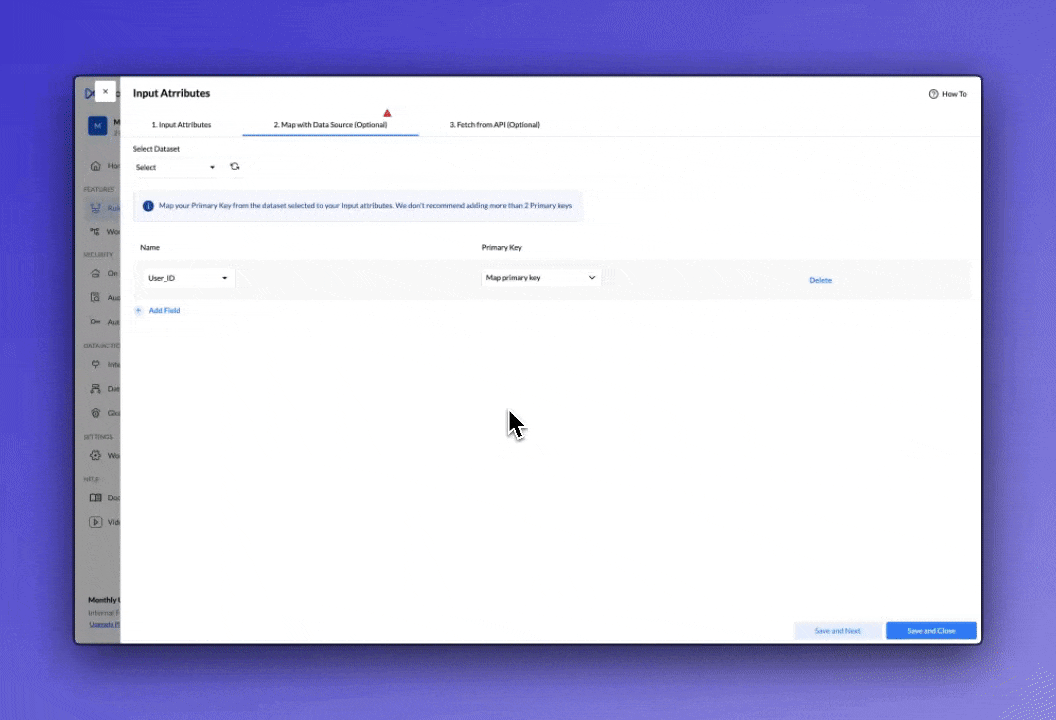Click the Videos play icon in sidebar

tap(95, 522)
